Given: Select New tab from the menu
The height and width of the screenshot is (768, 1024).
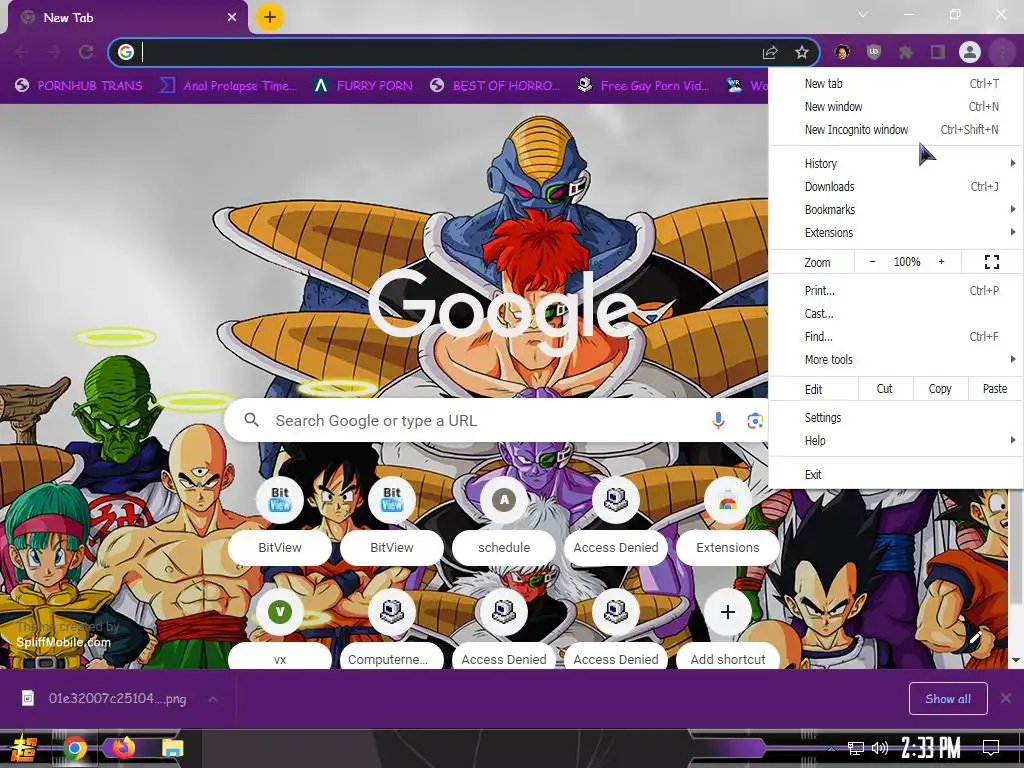Looking at the screenshot, I should [896, 84].
